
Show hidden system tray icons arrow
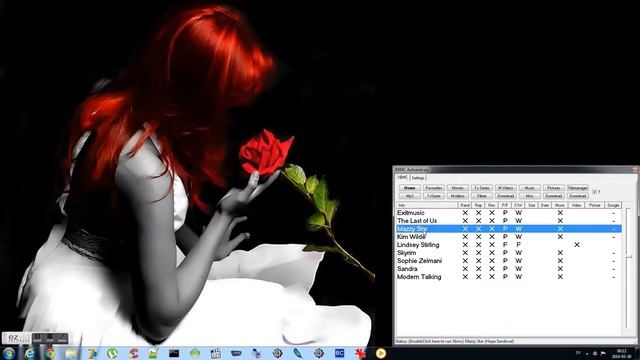587,353
